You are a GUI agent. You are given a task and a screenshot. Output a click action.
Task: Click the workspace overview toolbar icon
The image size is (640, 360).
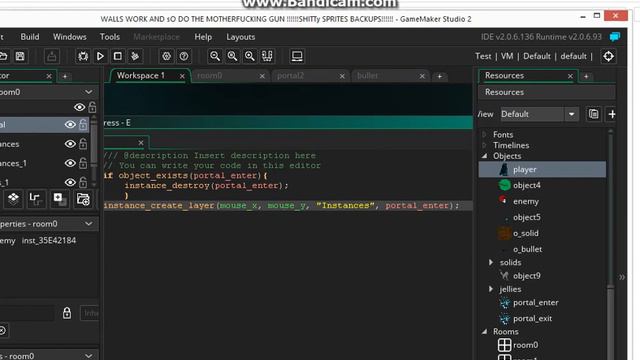(x=267, y=56)
